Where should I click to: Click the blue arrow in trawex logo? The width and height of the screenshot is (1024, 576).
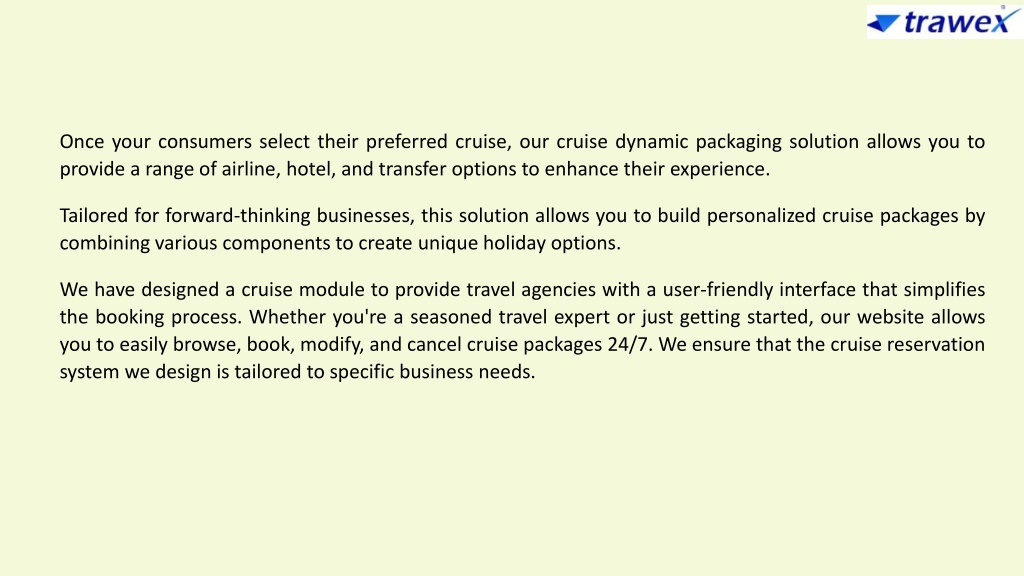click(884, 24)
